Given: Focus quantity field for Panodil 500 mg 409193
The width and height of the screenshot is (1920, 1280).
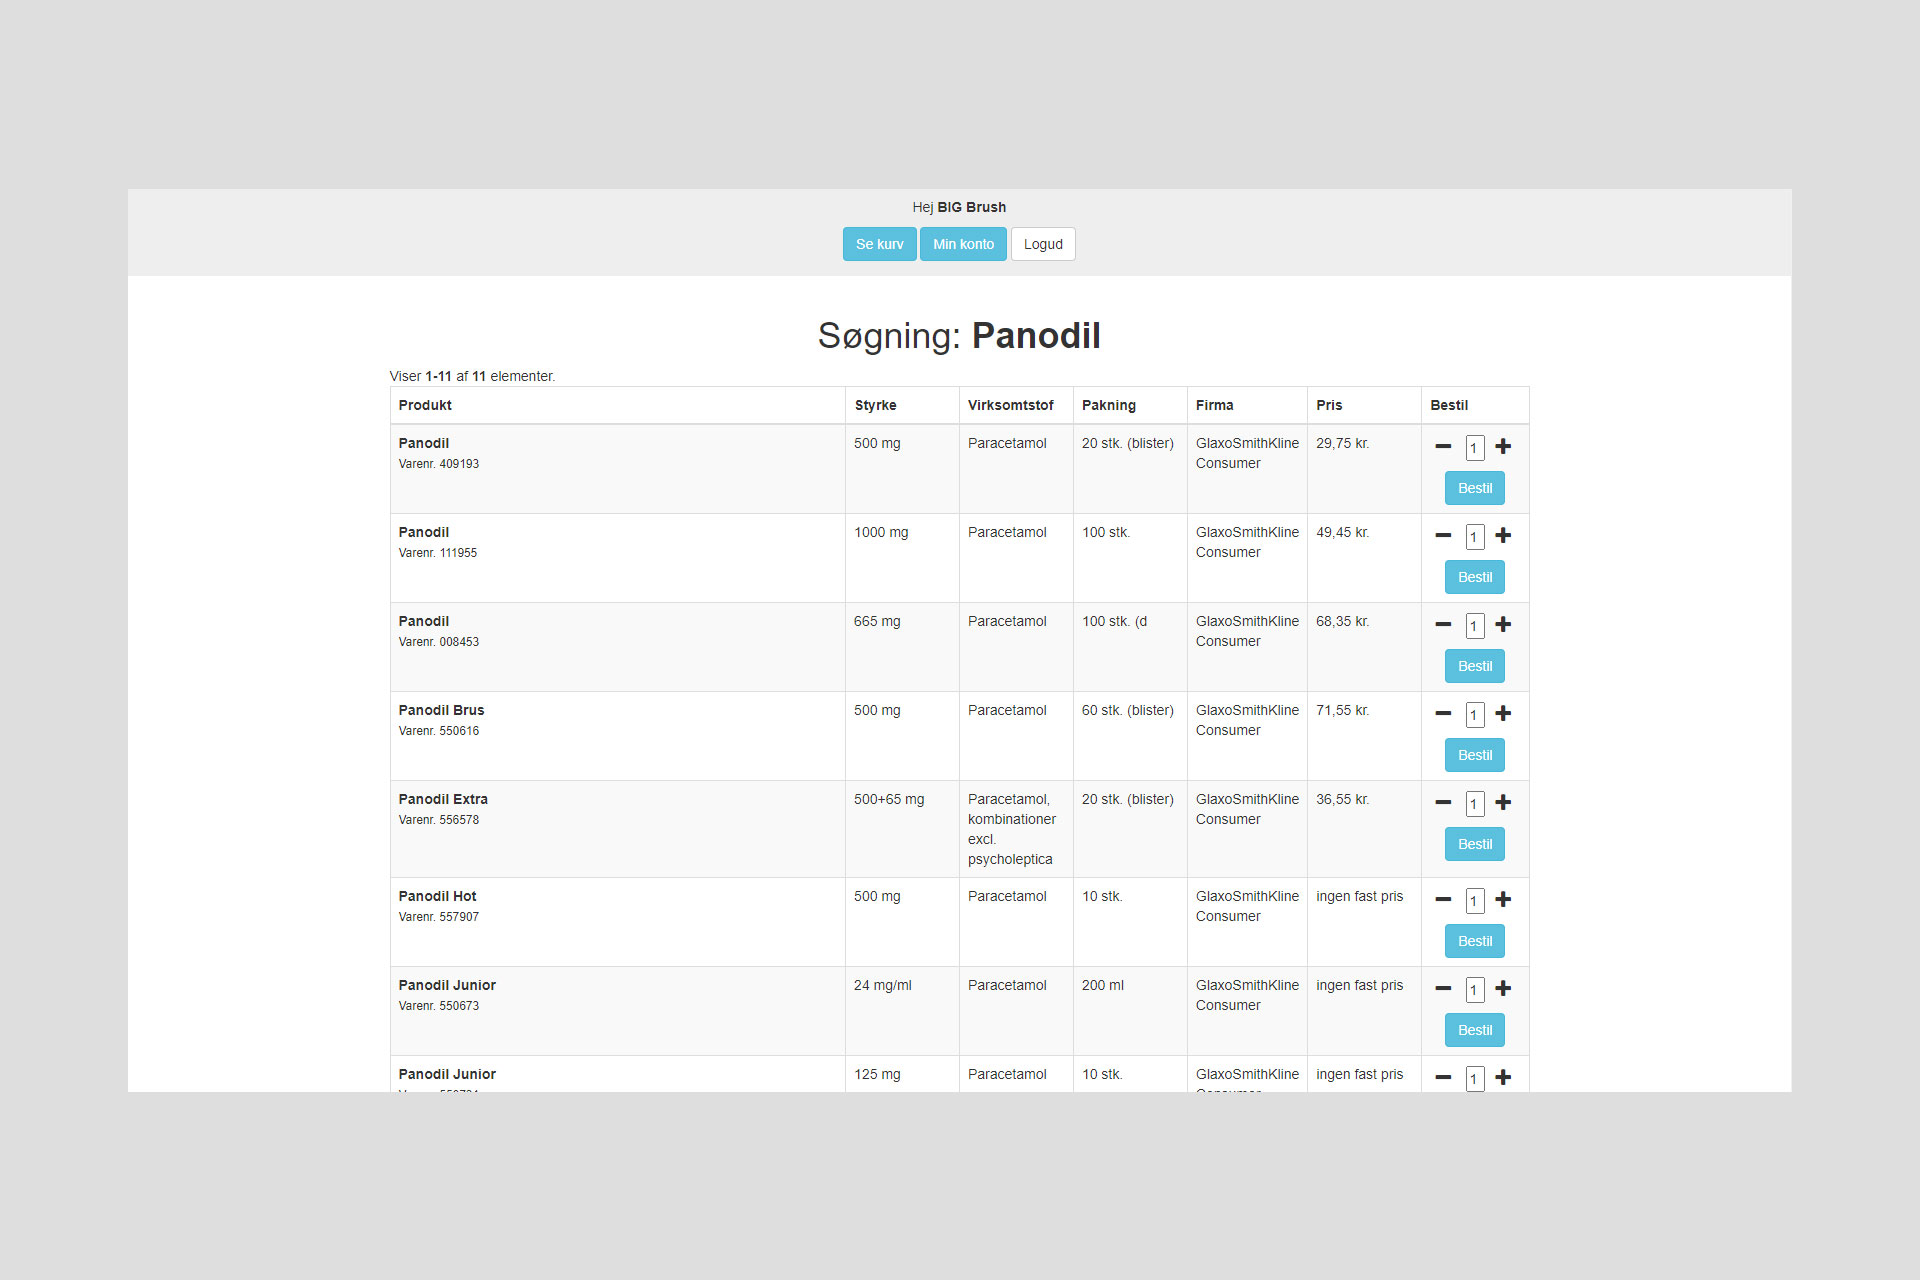Looking at the screenshot, I should click(x=1474, y=447).
